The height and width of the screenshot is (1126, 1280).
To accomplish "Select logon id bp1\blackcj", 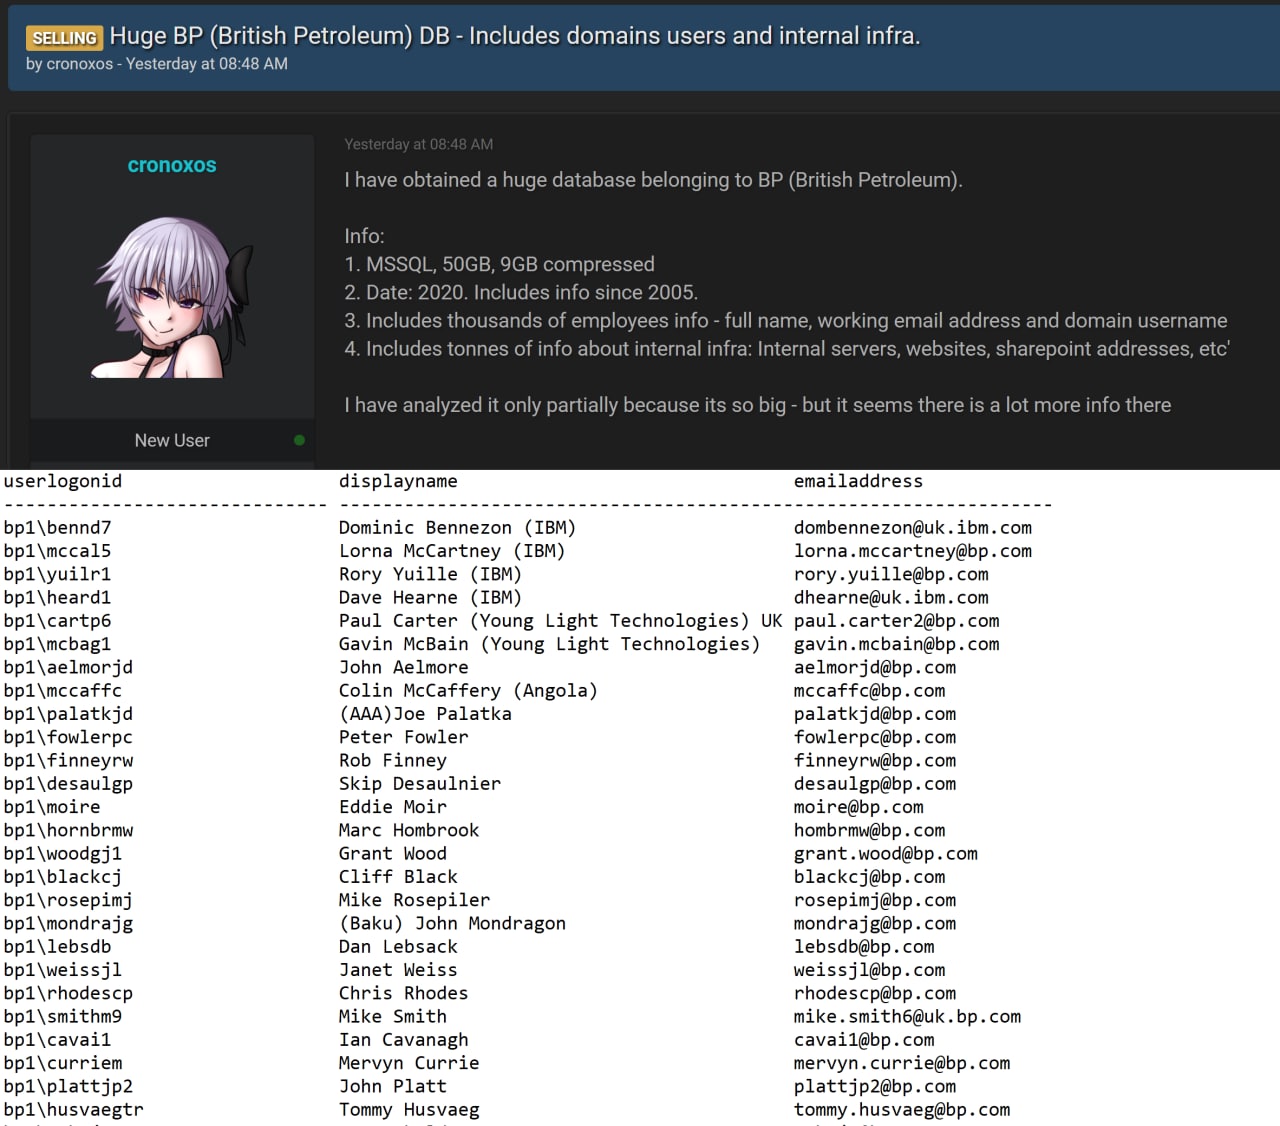I will pyautogui.click(x=63, y=877).
